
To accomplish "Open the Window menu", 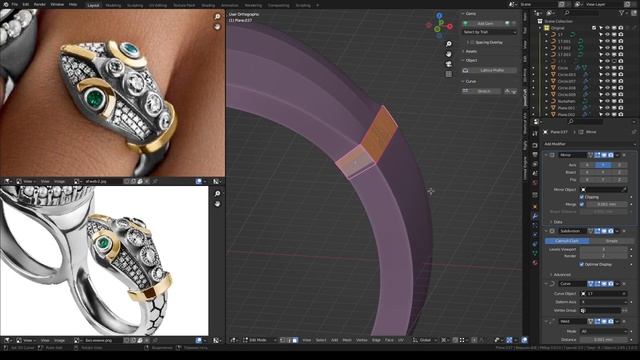I will point(57,4).
